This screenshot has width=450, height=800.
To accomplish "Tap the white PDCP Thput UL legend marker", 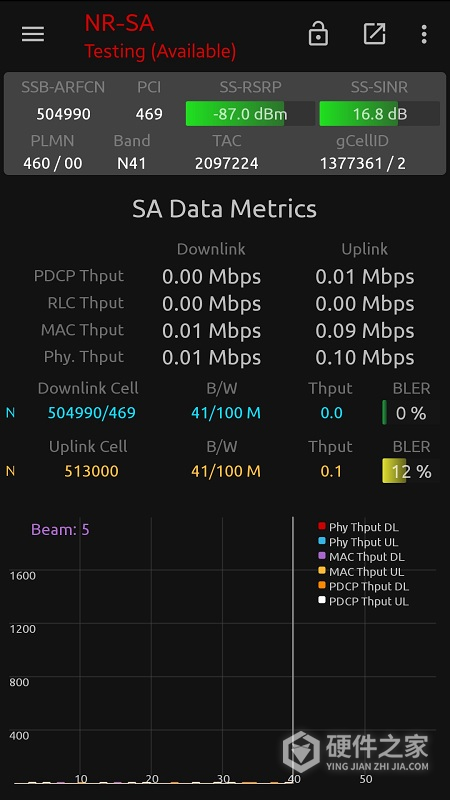I will (x=322, y=600).
